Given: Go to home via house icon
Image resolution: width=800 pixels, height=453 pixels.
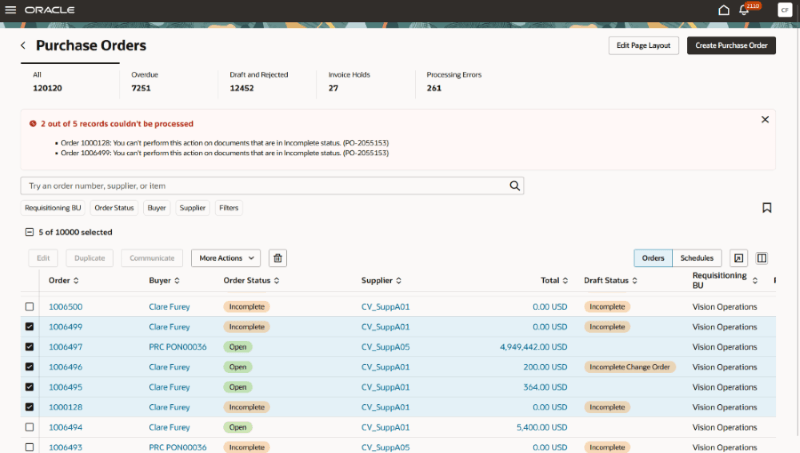Looking at the screenshot, I should click(723, 10).
